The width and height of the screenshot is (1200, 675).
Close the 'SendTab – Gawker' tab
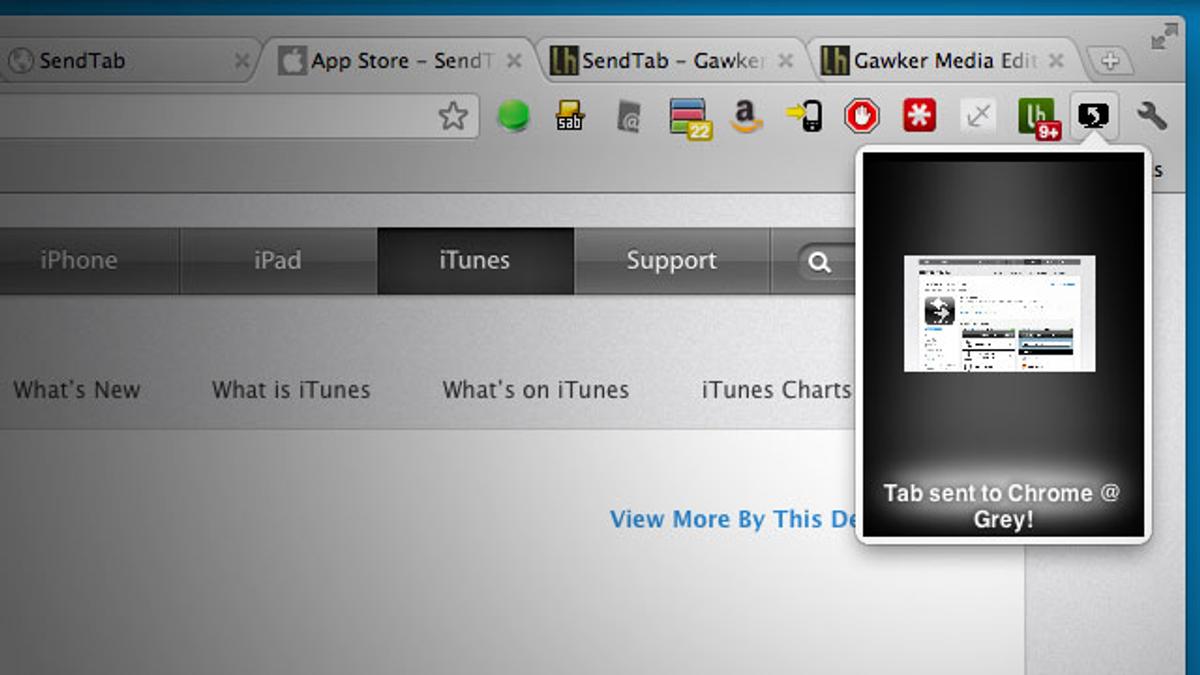[x=786, y=61]
